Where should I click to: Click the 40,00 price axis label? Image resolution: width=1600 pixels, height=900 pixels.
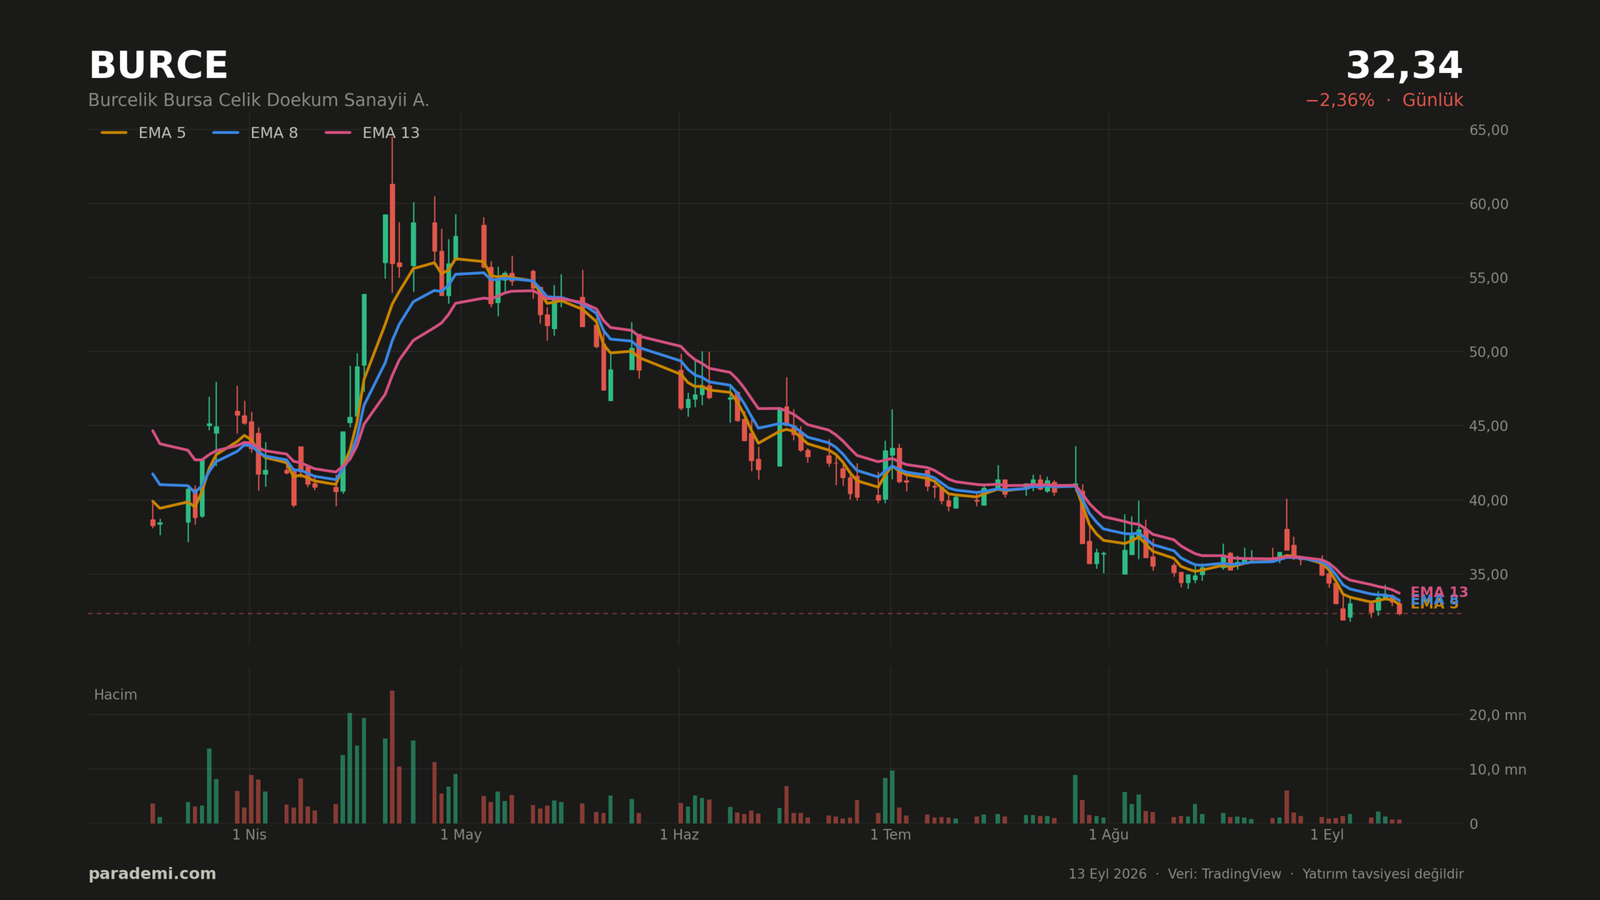point(1488,500)
